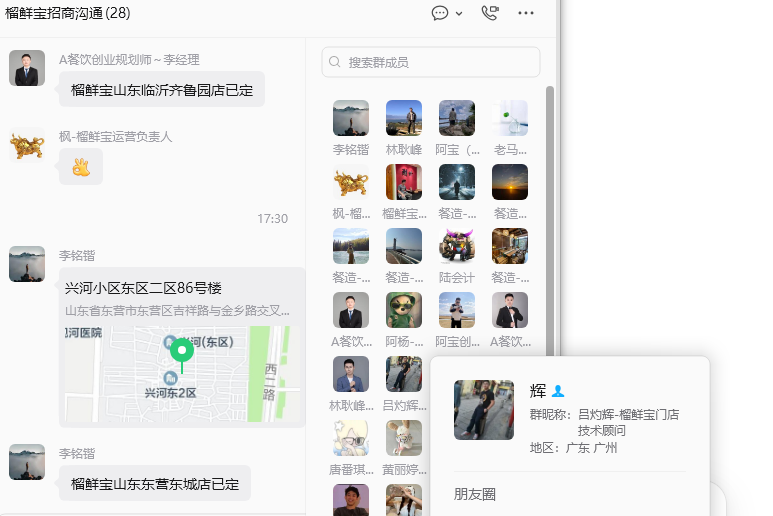Click message 榴鲜宝山东临沂齐鲁园店已定

coord(162,90)
